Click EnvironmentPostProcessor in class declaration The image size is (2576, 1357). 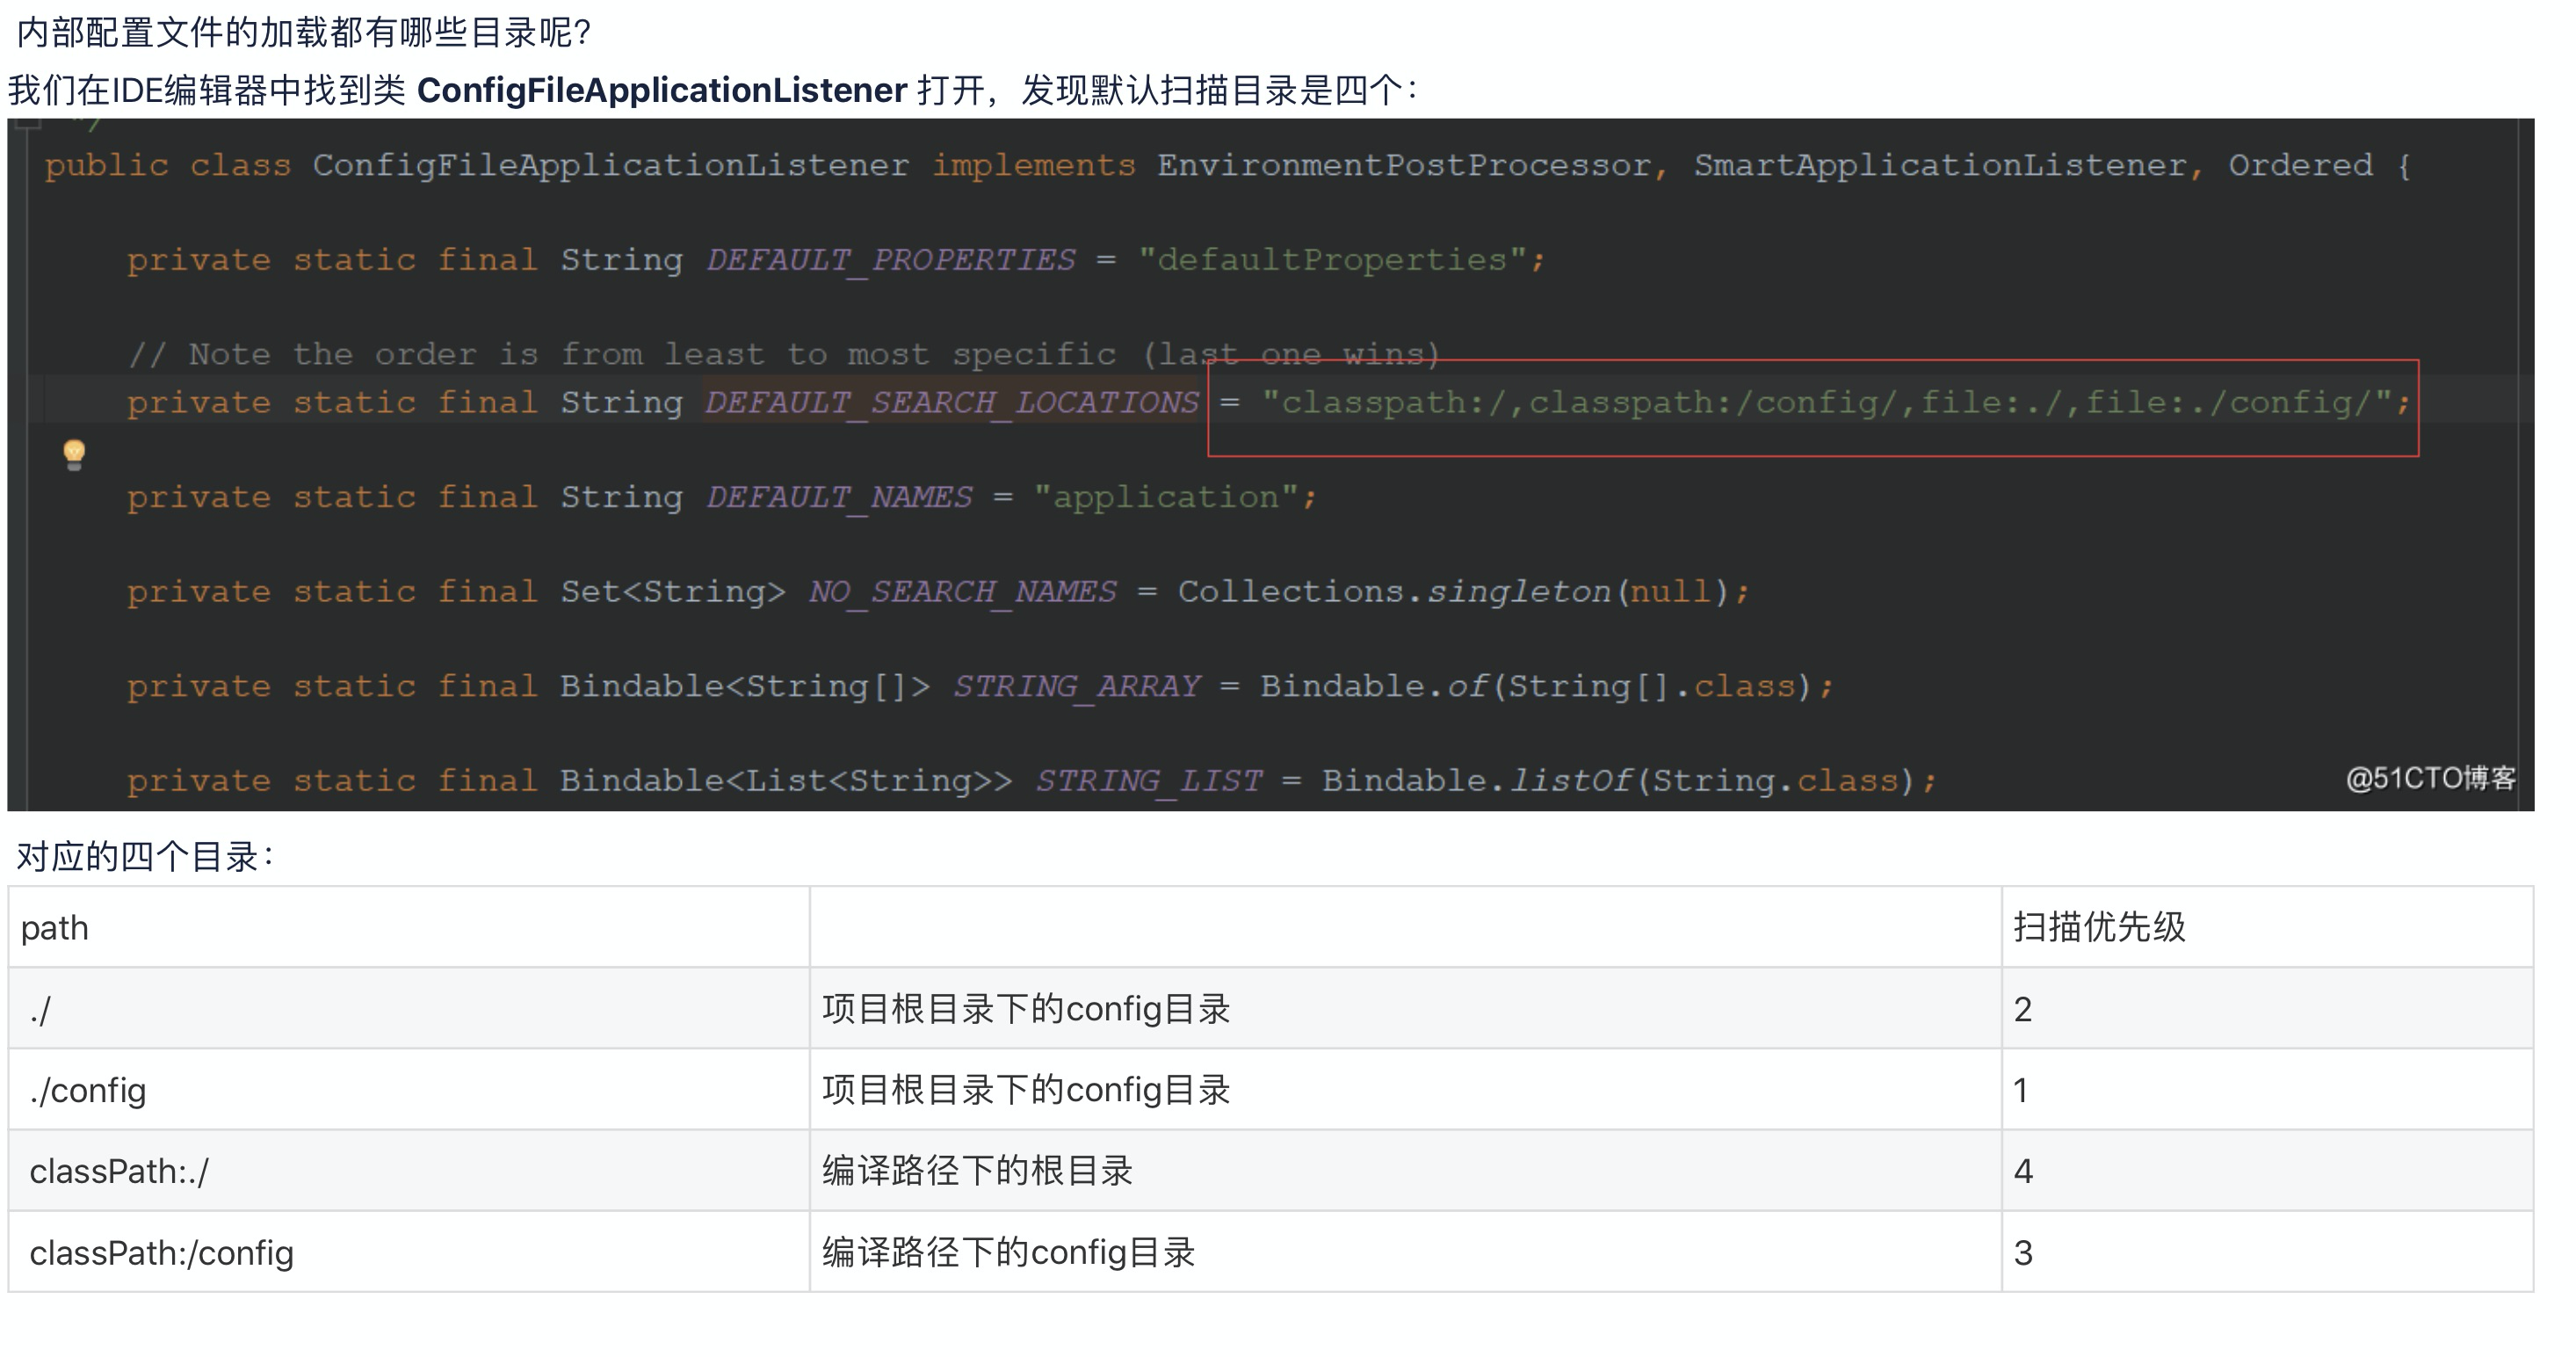tap(1404, 165)
